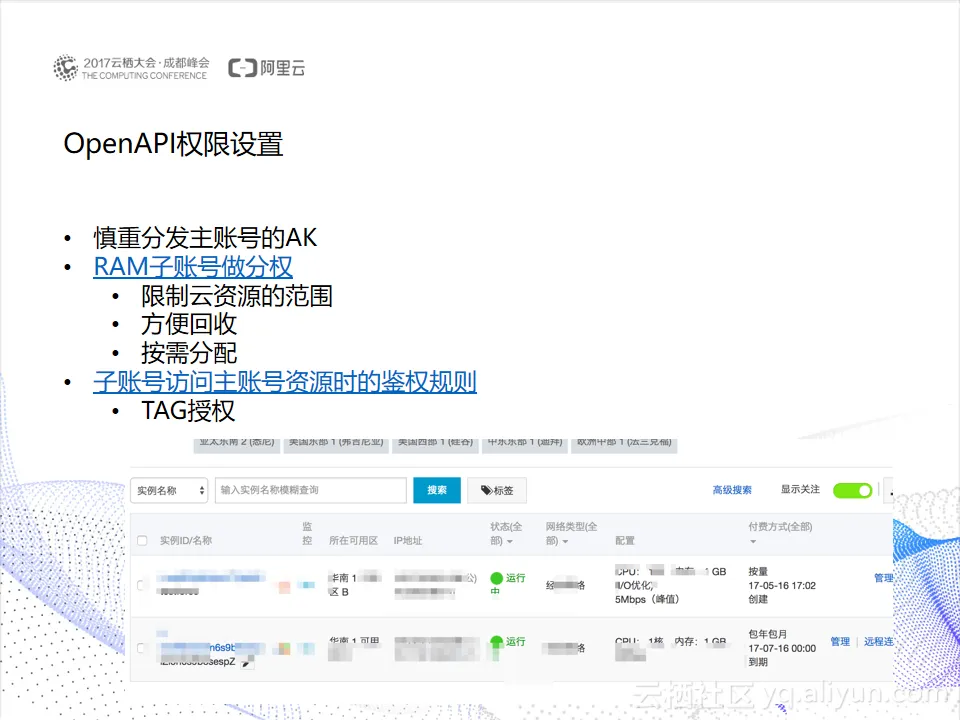Expand the 状态(全部) column filter
The width and height of the screenshot is (960, 720).
tap(510, 542)
